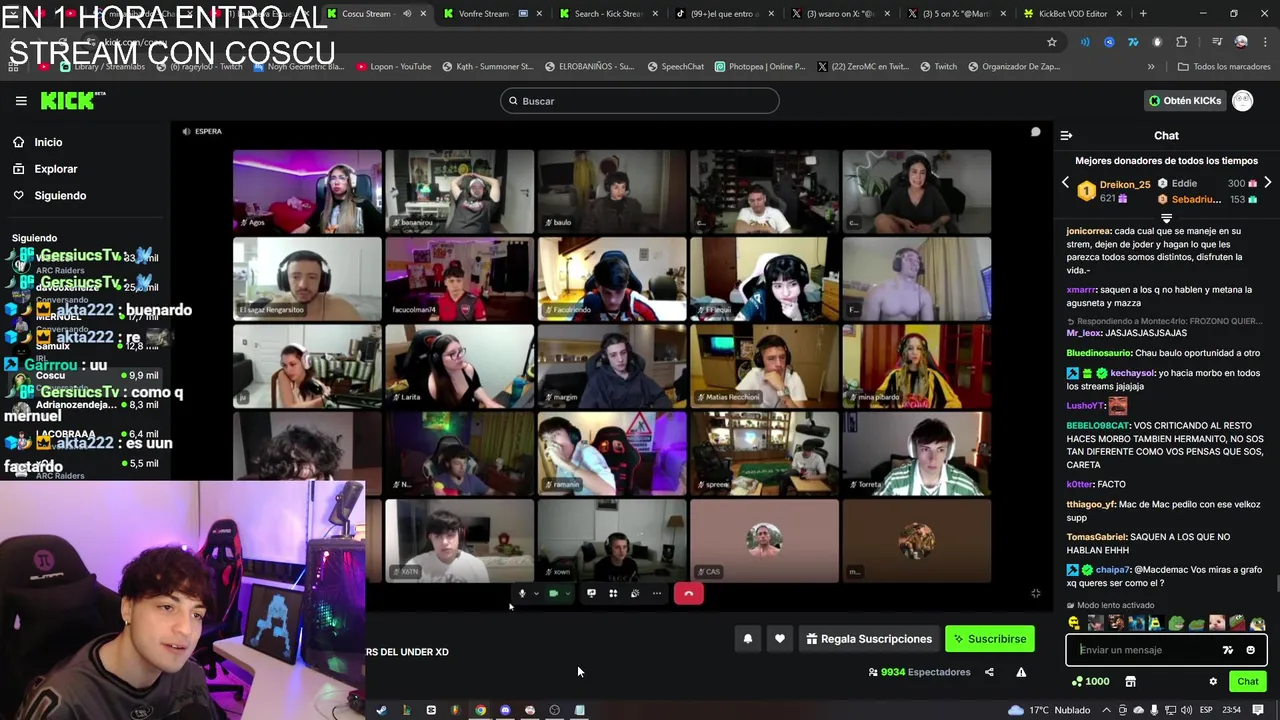The height and width of the screenshot is (720, 1280).
Task: Open Chrome from the taskbar
Action: (x=480, y=710)
